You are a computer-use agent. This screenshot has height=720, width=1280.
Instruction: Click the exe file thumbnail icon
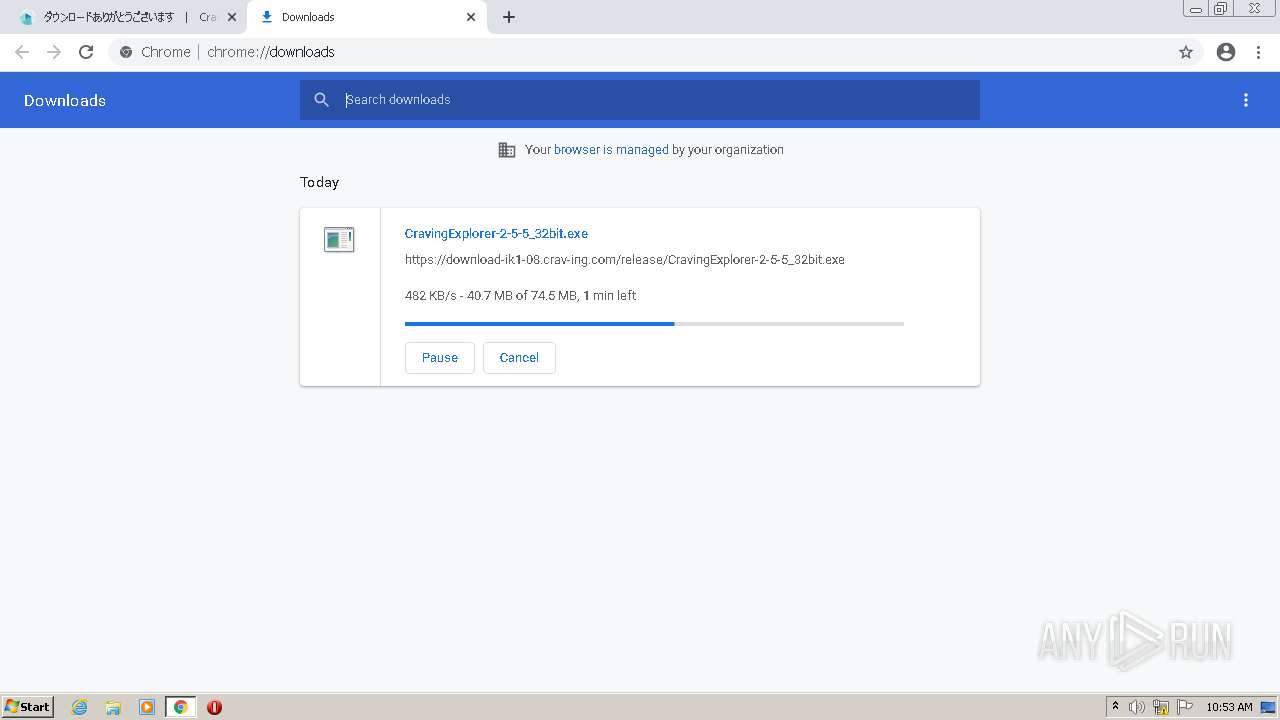tap(339, 239)
